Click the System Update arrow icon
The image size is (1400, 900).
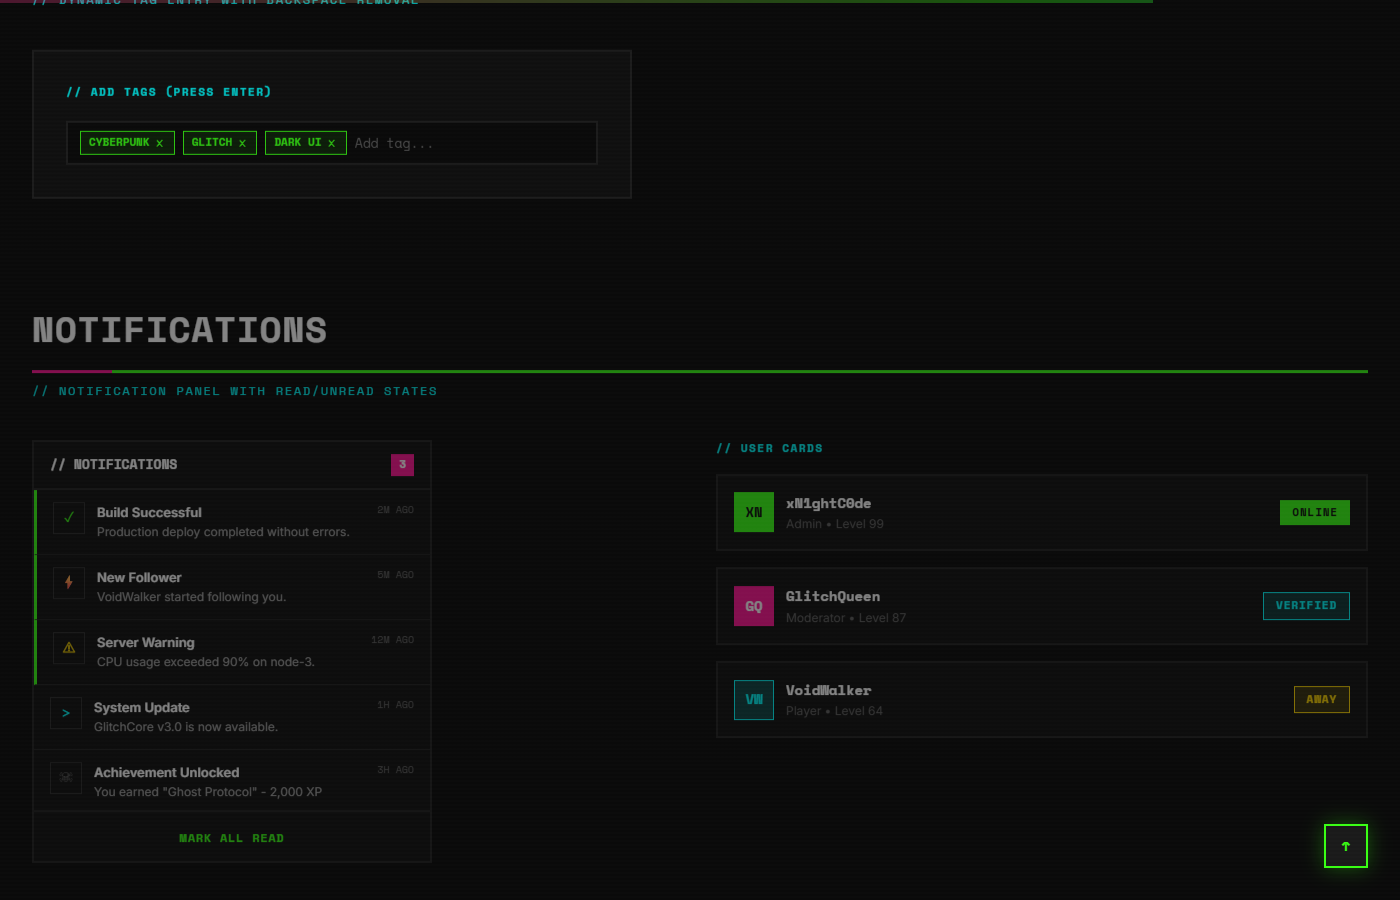click(x=66, y=713)
